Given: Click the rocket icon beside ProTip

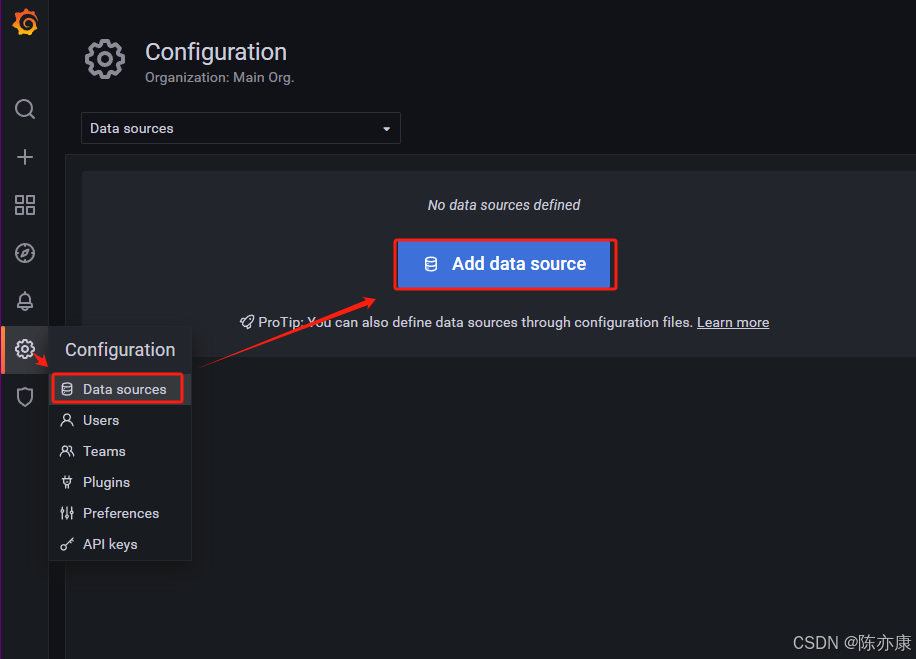Looking at the screenshot, I should tap(247, 322).
